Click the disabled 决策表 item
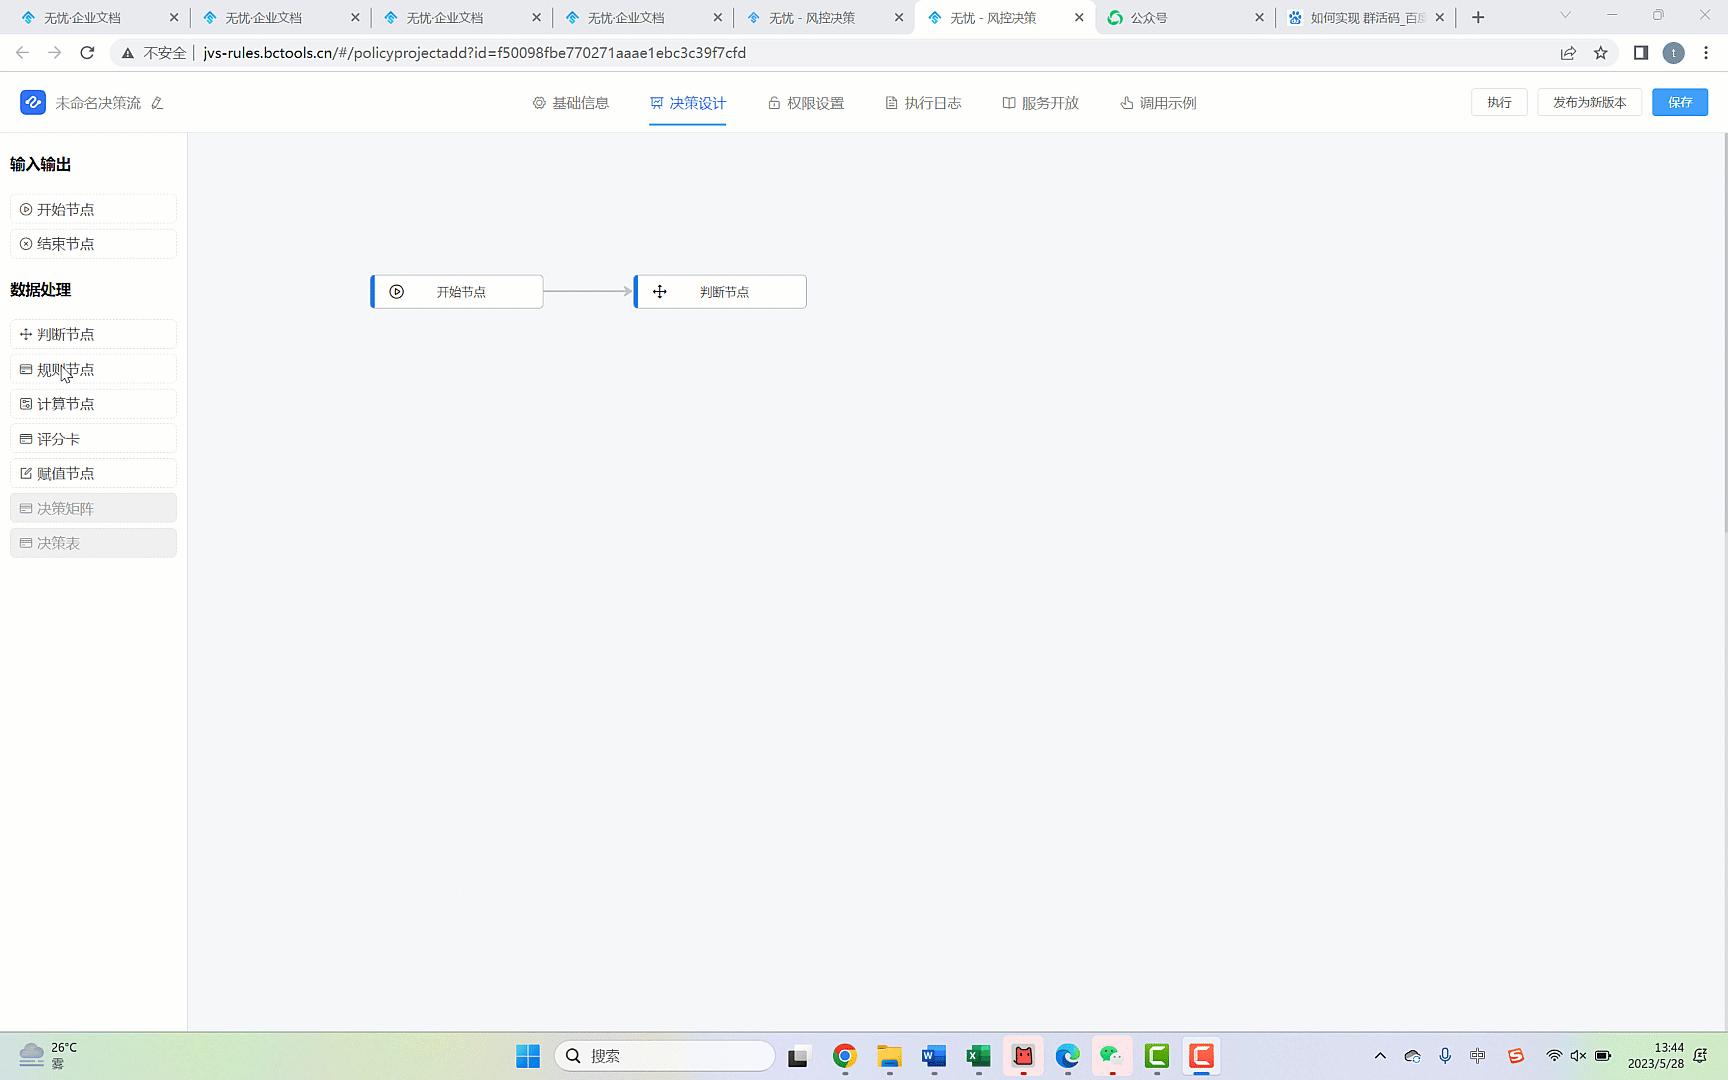Viewport: 1728px width, 1080px height. click(x=93, y=543)
